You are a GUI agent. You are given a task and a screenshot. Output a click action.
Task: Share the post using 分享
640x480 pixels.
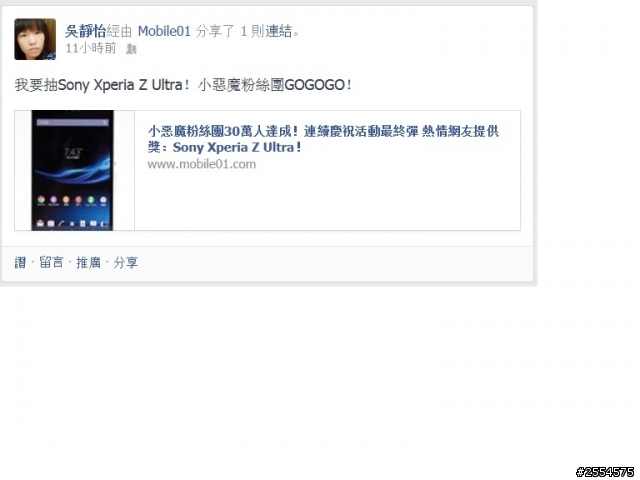click(126, 262)
